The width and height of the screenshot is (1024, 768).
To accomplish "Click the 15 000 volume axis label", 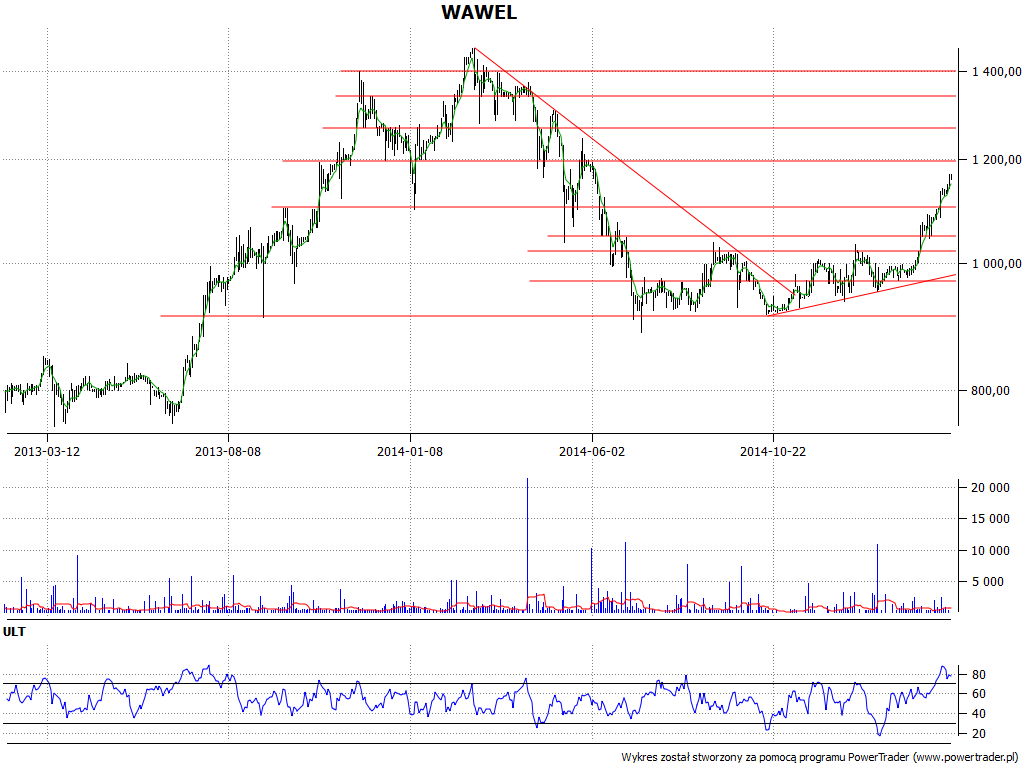I will click(991, 519).
